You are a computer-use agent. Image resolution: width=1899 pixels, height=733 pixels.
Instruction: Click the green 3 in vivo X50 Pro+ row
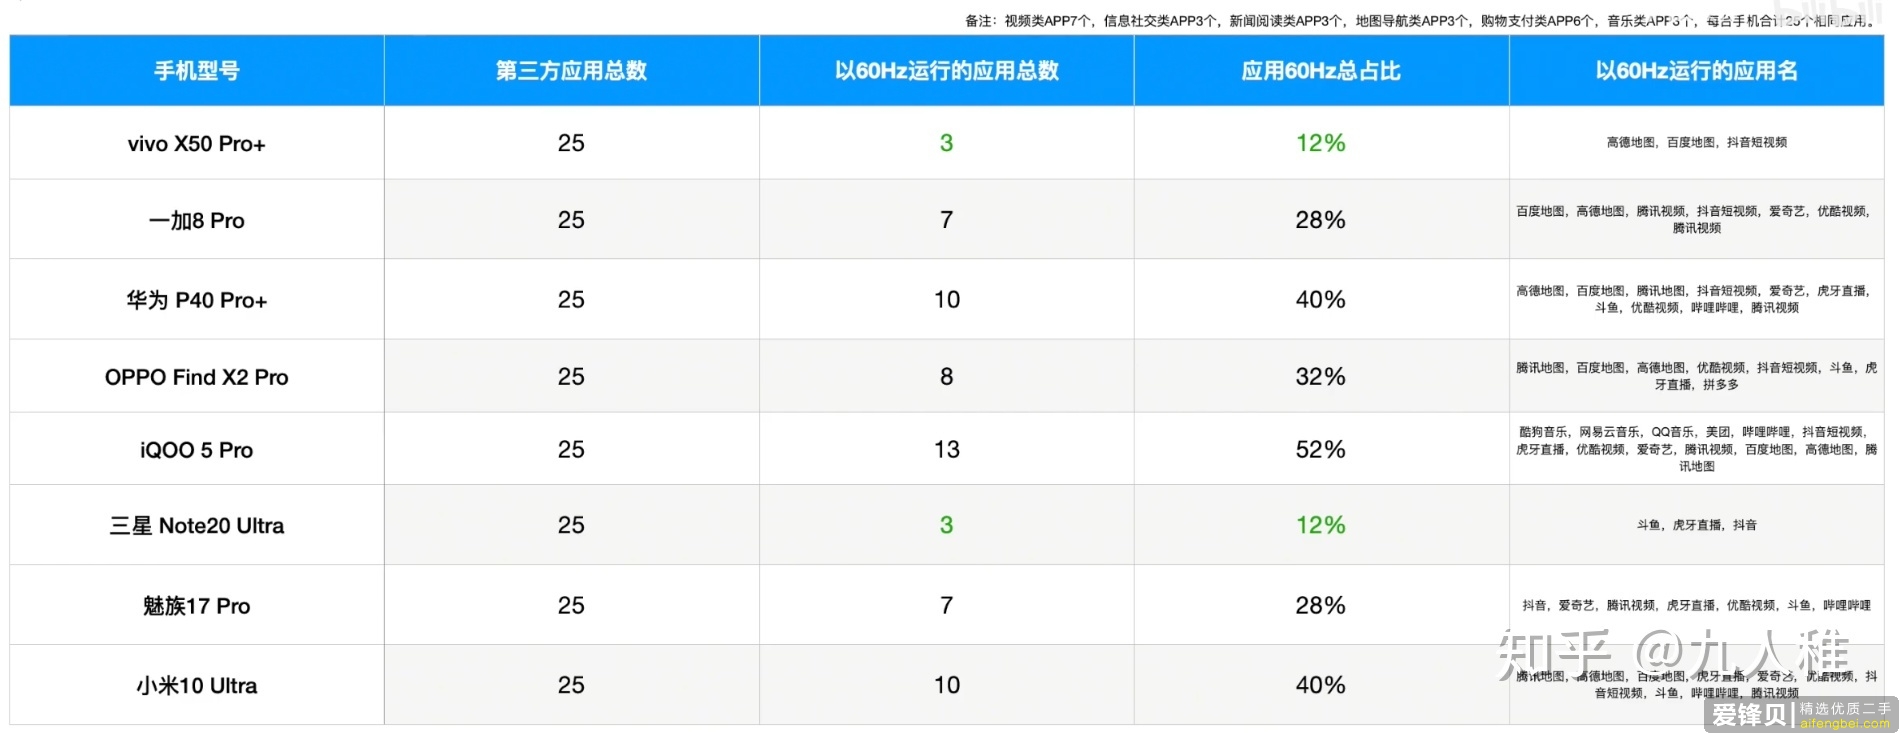point(946,143)
